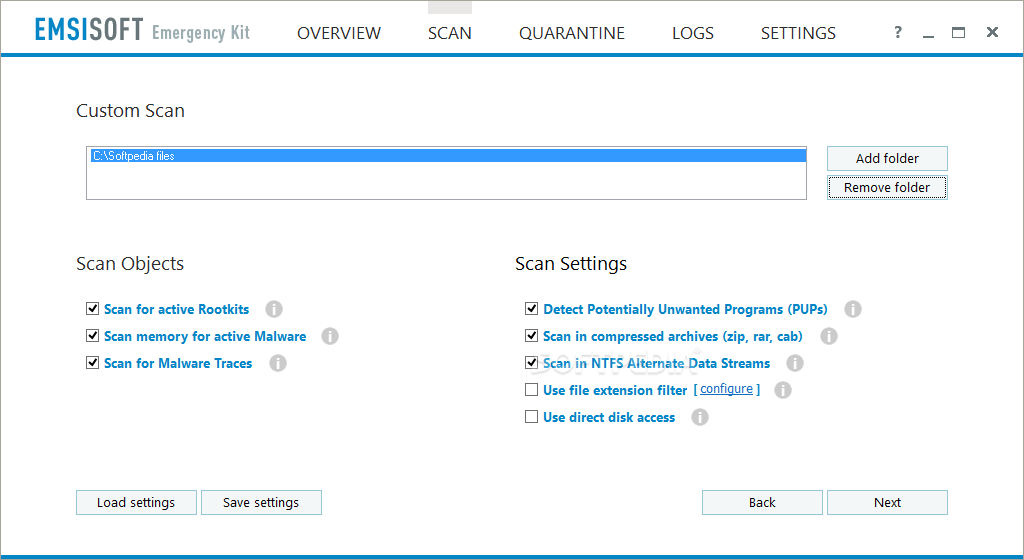Maximize the Emsisoft window

tap(958, 32)
